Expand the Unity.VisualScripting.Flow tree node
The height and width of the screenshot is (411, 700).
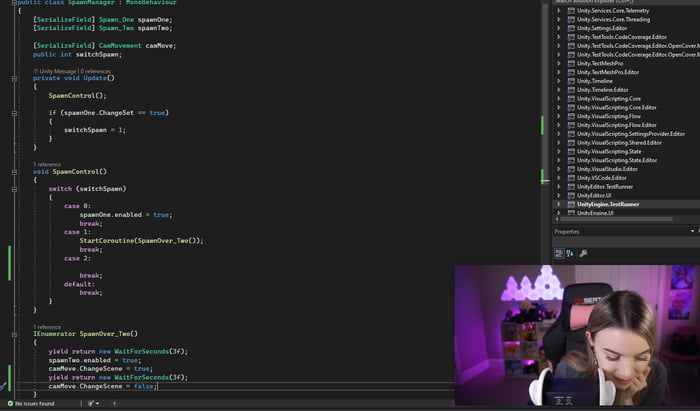pyautogui.click(x=559, y=124)
